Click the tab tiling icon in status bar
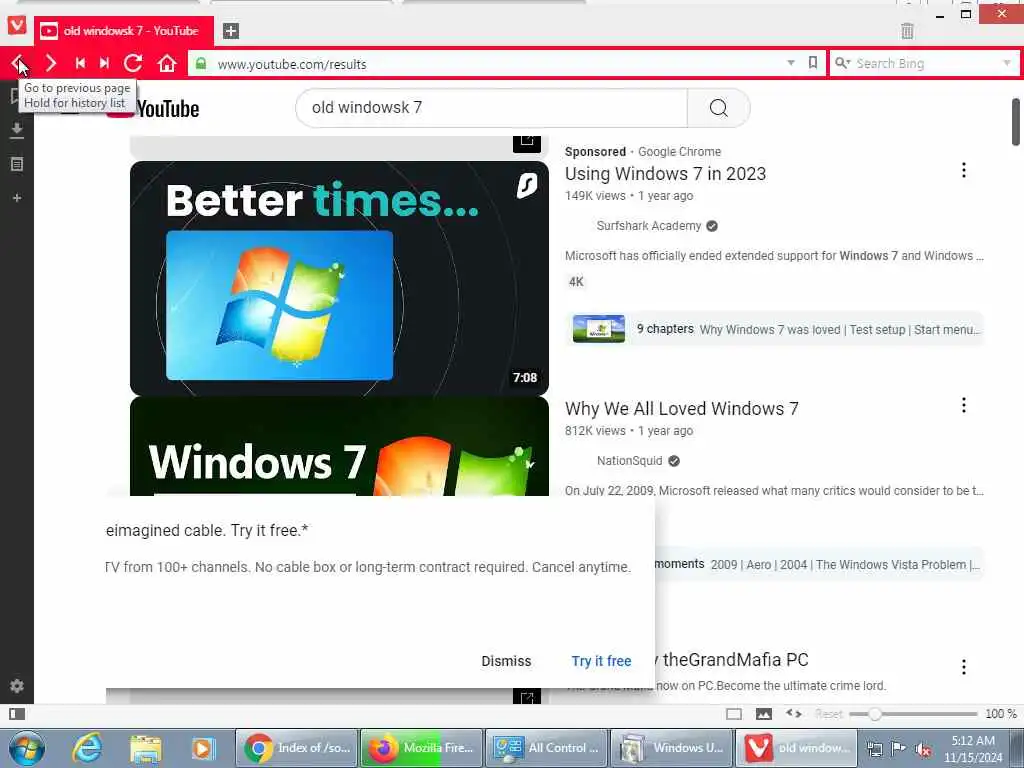This screenshot has width=1024, height=768. (x=734, y=714)
